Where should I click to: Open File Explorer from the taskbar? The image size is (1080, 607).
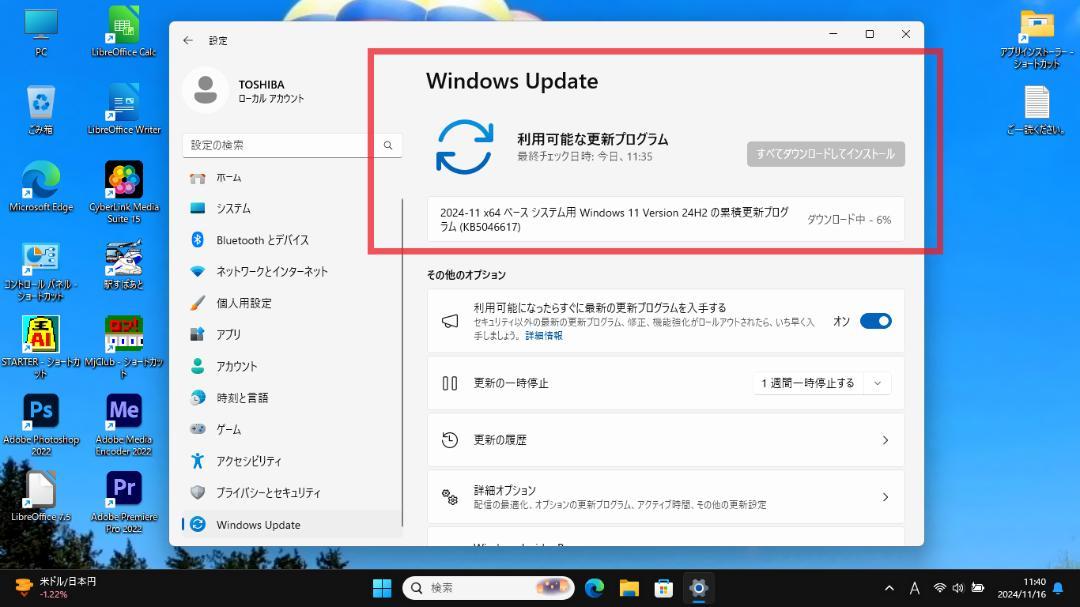629,588
